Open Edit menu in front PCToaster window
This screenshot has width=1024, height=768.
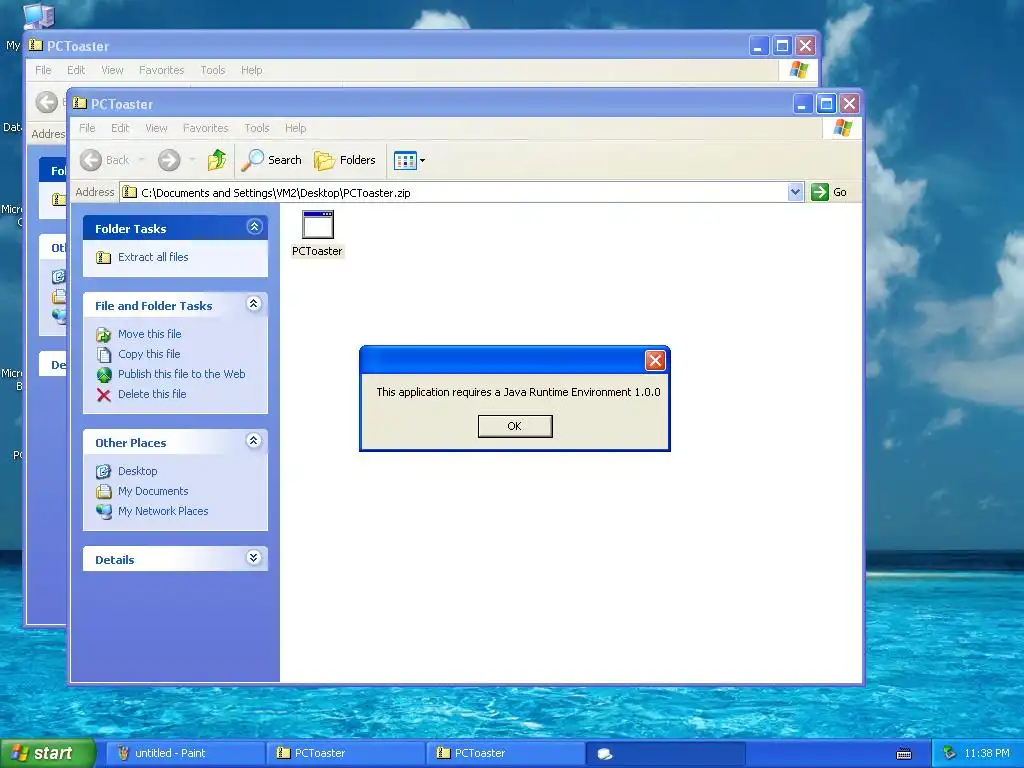(120, 128)
